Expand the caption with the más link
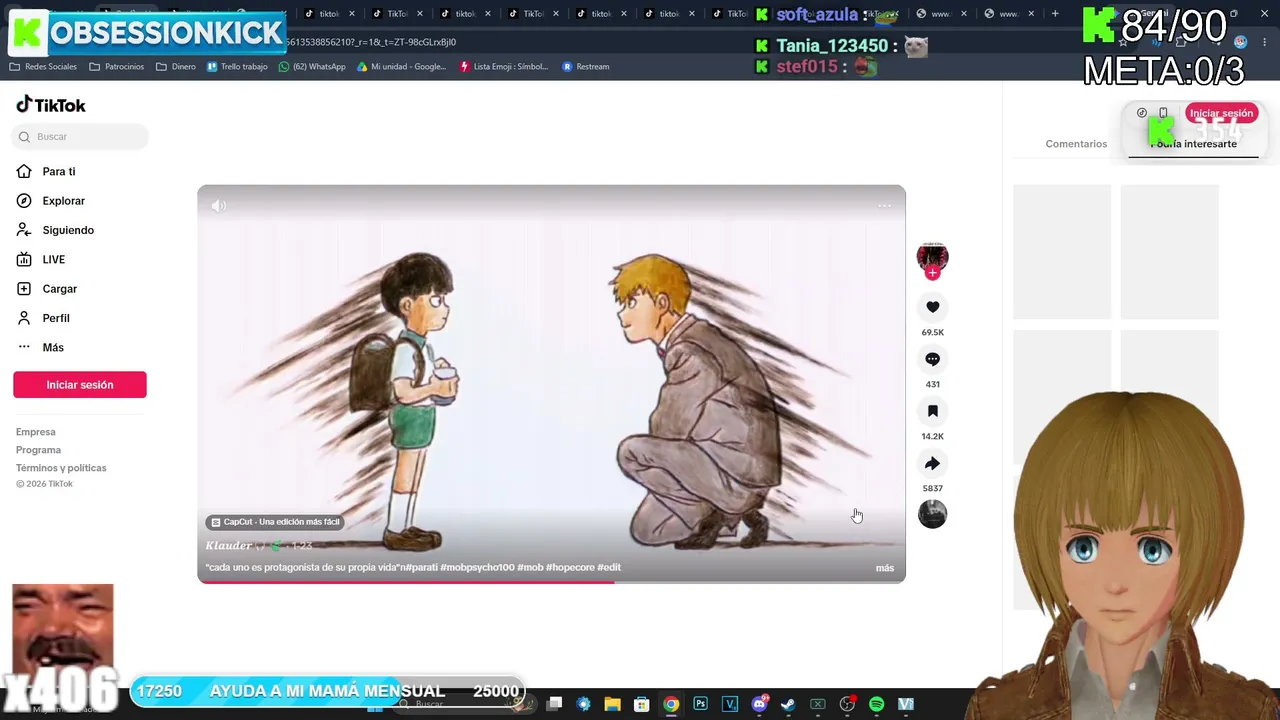1280x720 pixels. 885,568
